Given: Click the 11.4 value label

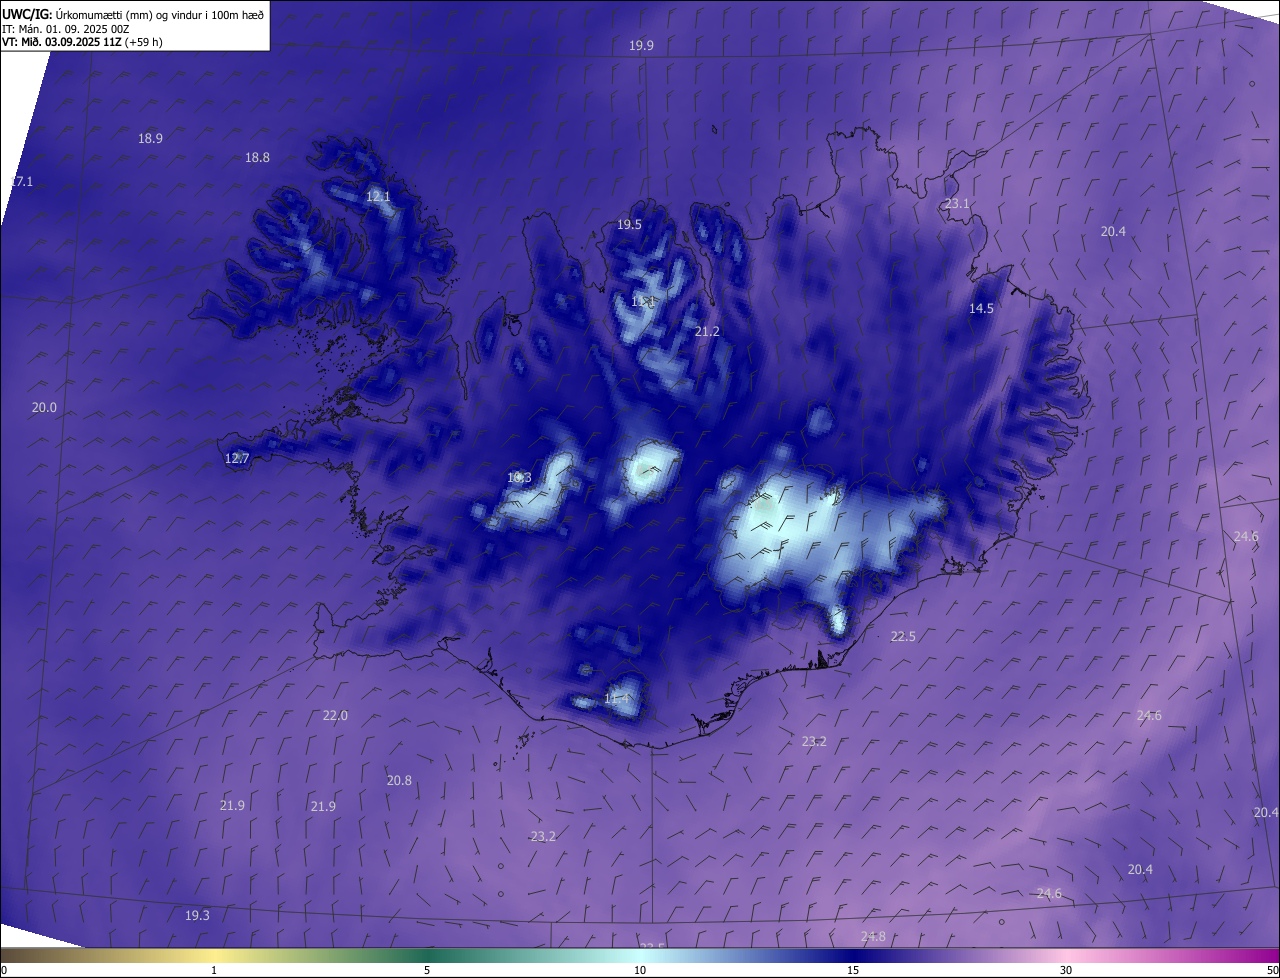Looking at the screenshot, I should (617, 698).
